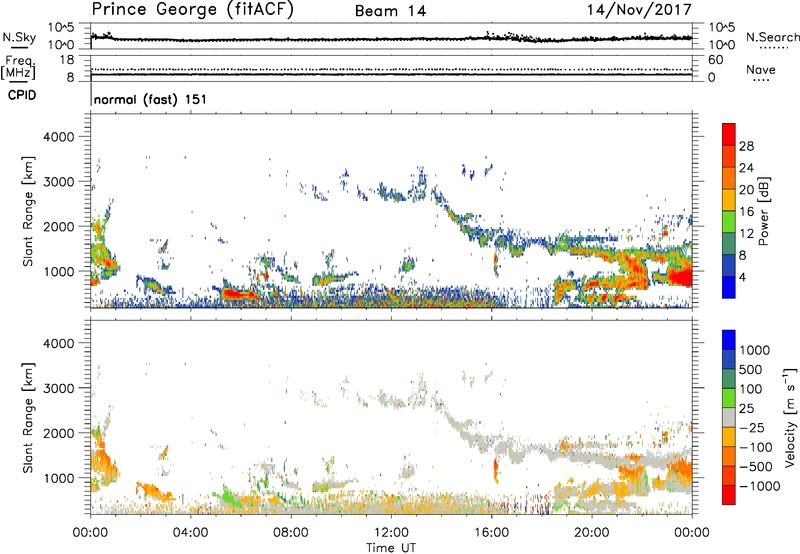
Task: Click the Freq. [MHz] axis label
Action: (18, 68)
